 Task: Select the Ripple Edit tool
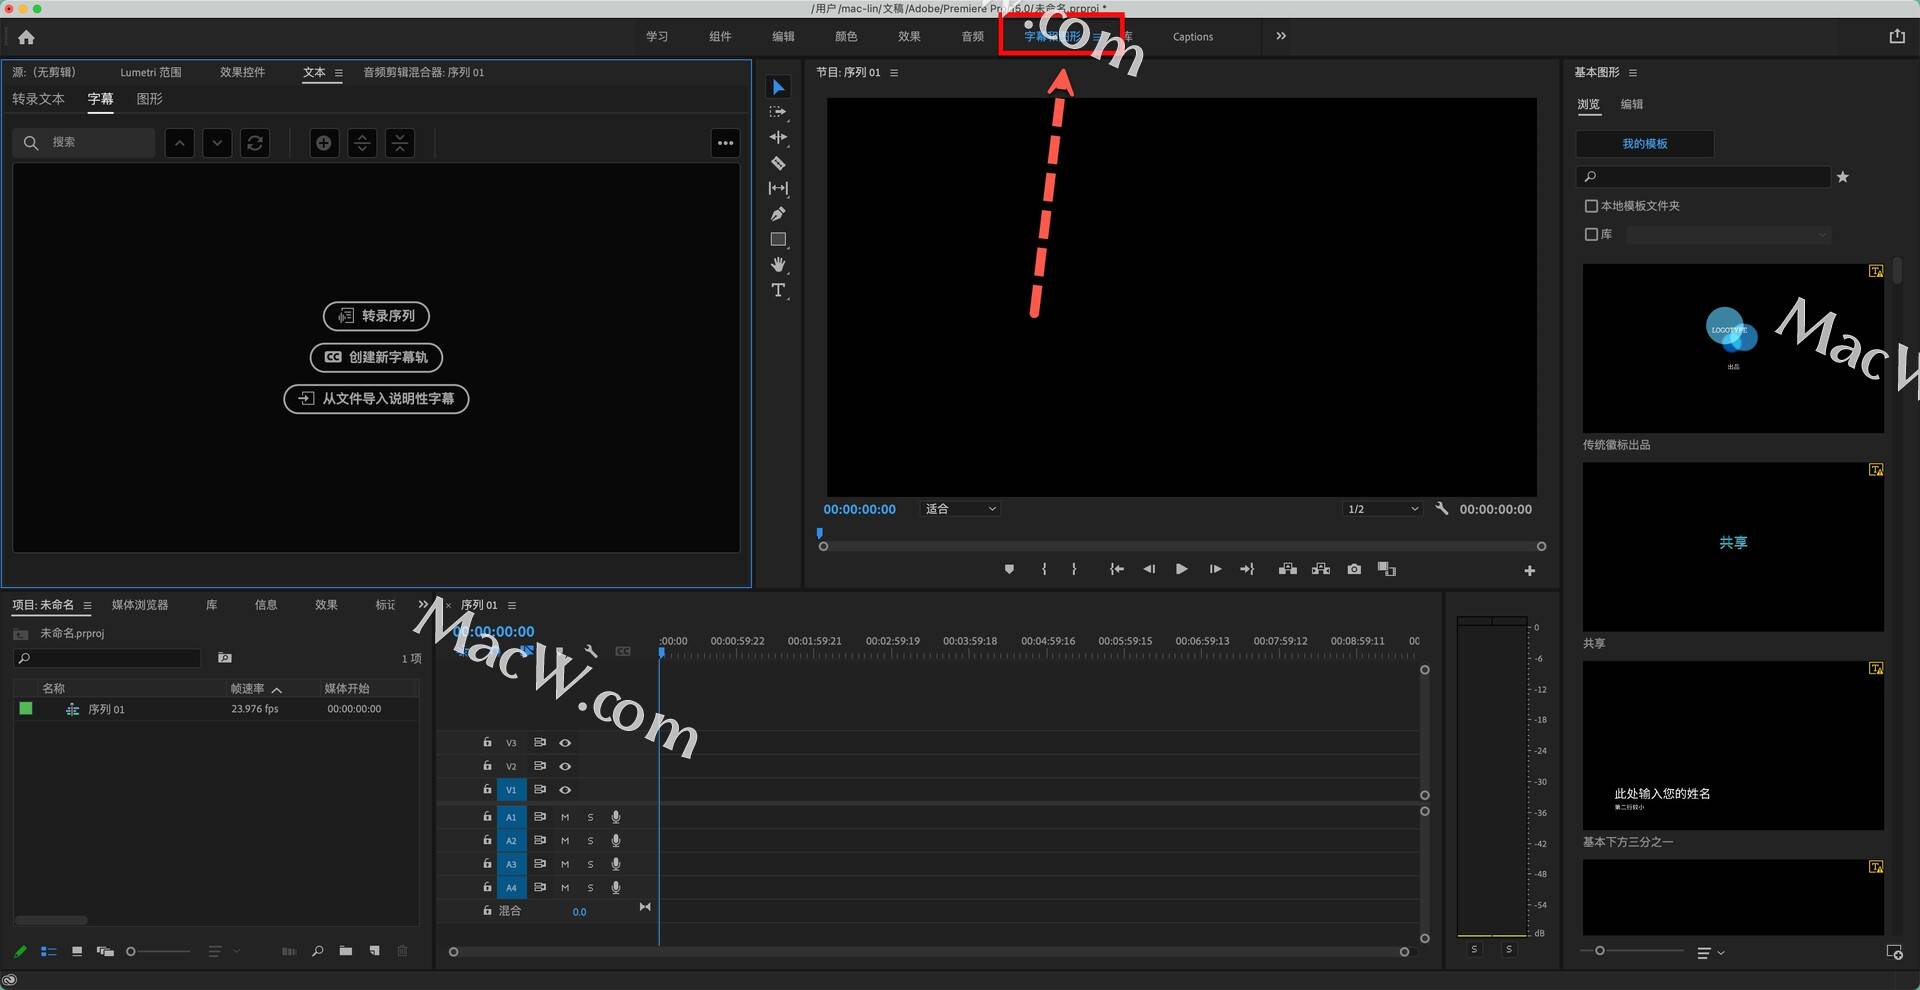point(778,137)
